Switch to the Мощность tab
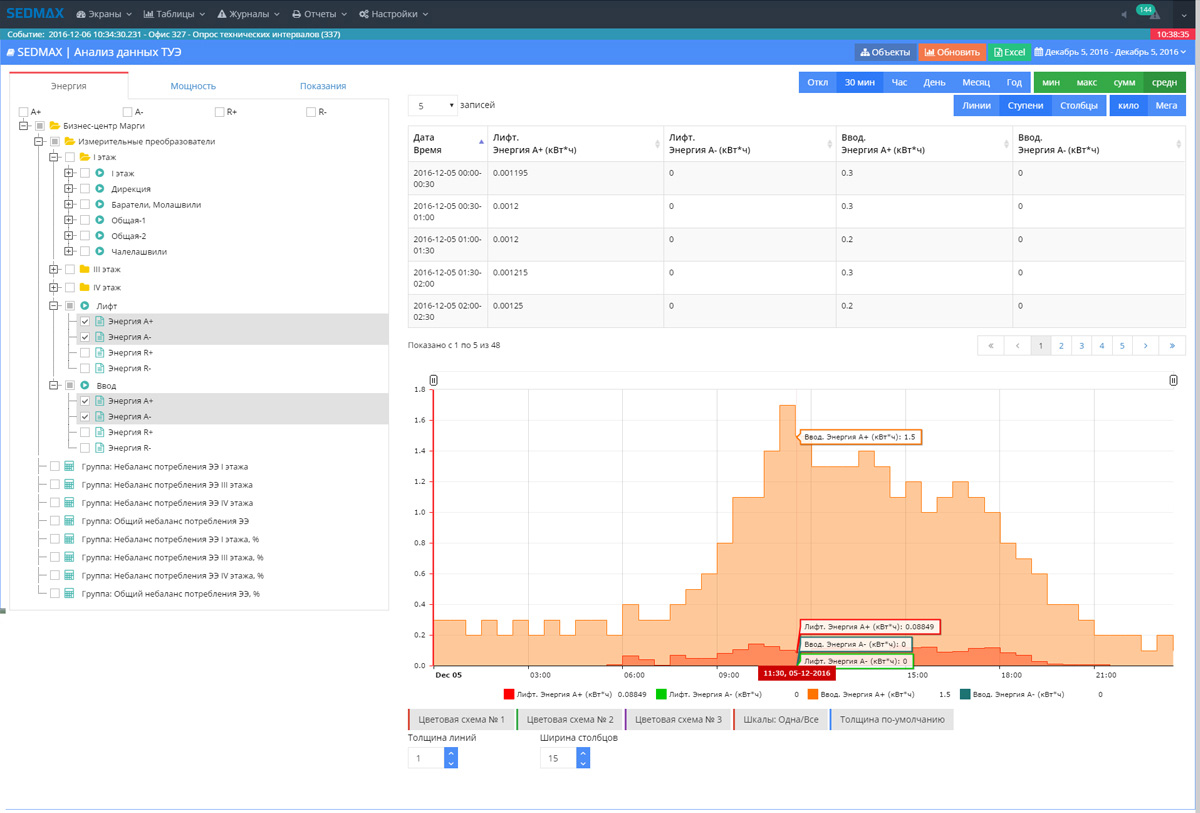Screen dimensions: 1200x813 (193, 86)
